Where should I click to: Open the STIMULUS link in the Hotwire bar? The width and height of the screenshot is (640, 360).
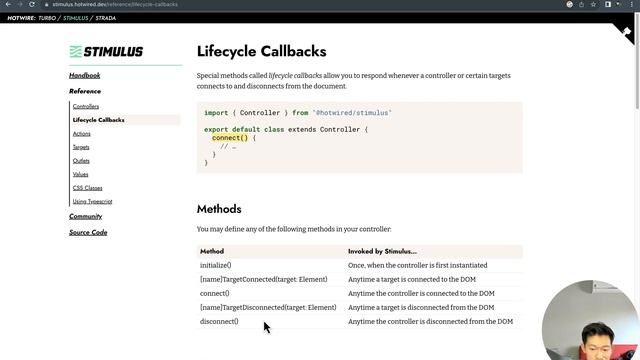click(x=76, y=18)
